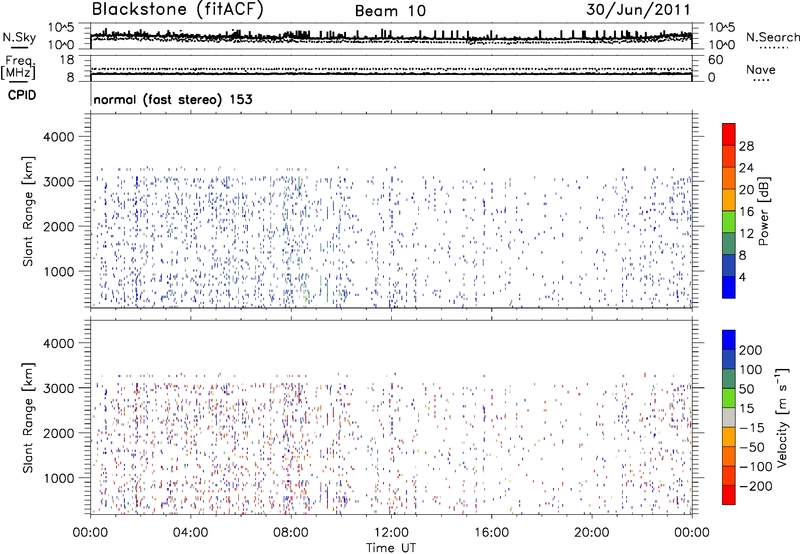Click the red top segment of Power colorbar

(x=729, y=134)
